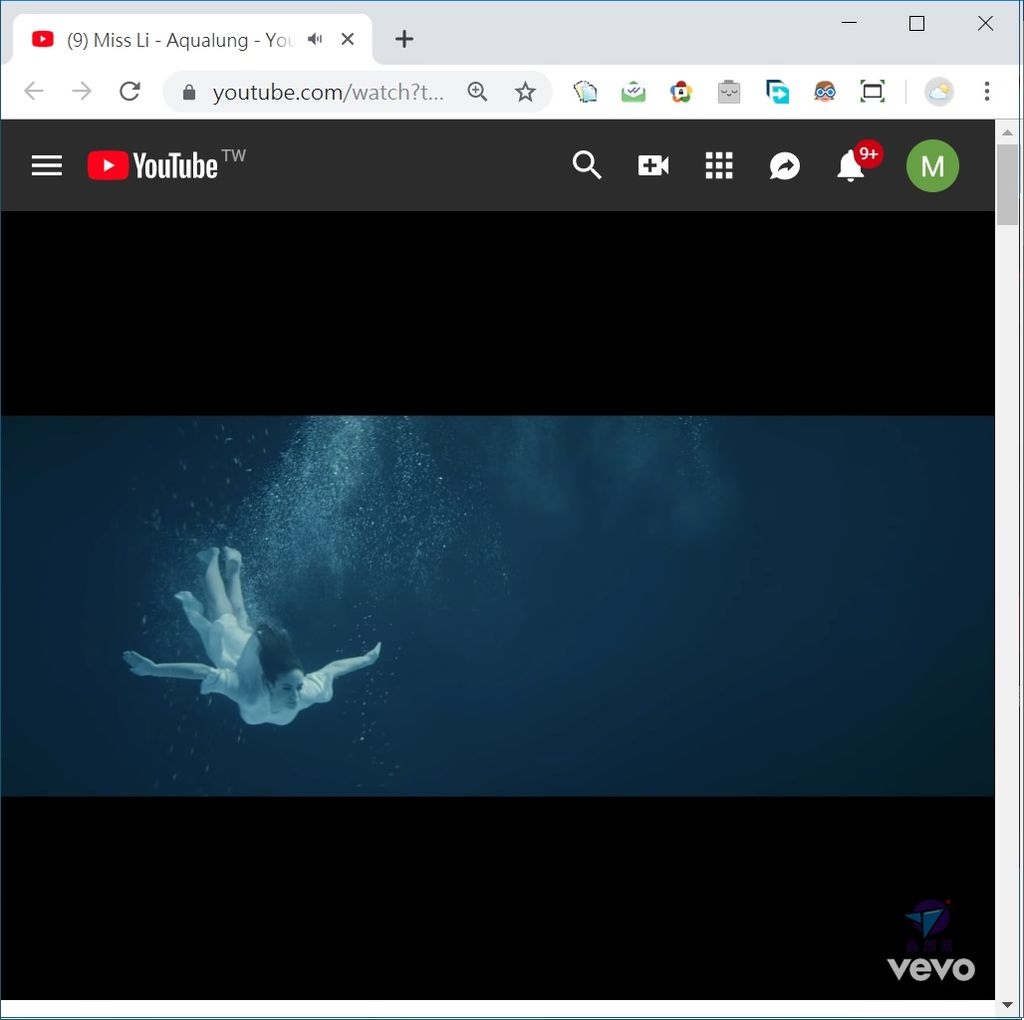Open the Chrome profile avatar
This screenshot has width=1024, height=1020.
[938, 91]
